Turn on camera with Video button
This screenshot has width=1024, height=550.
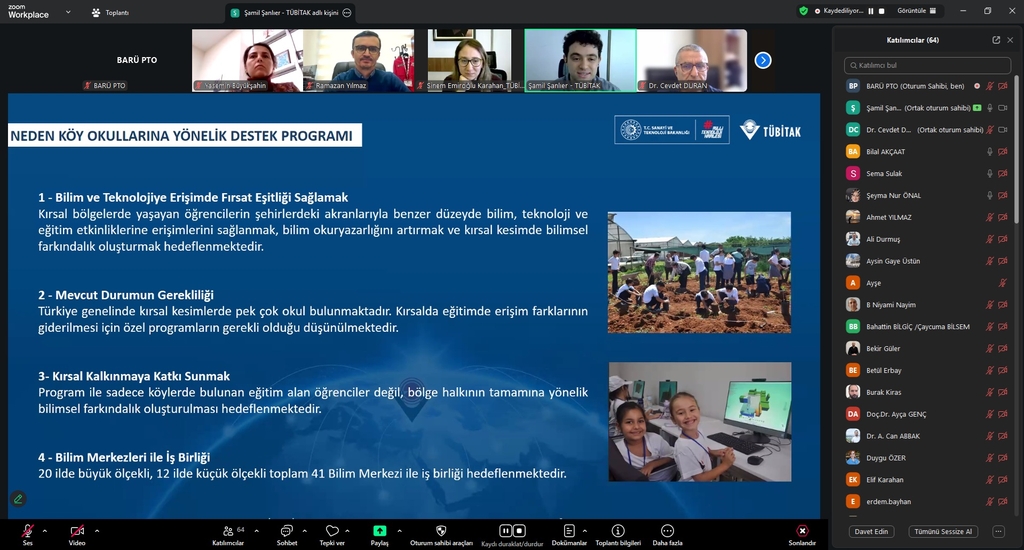(77, 530)
